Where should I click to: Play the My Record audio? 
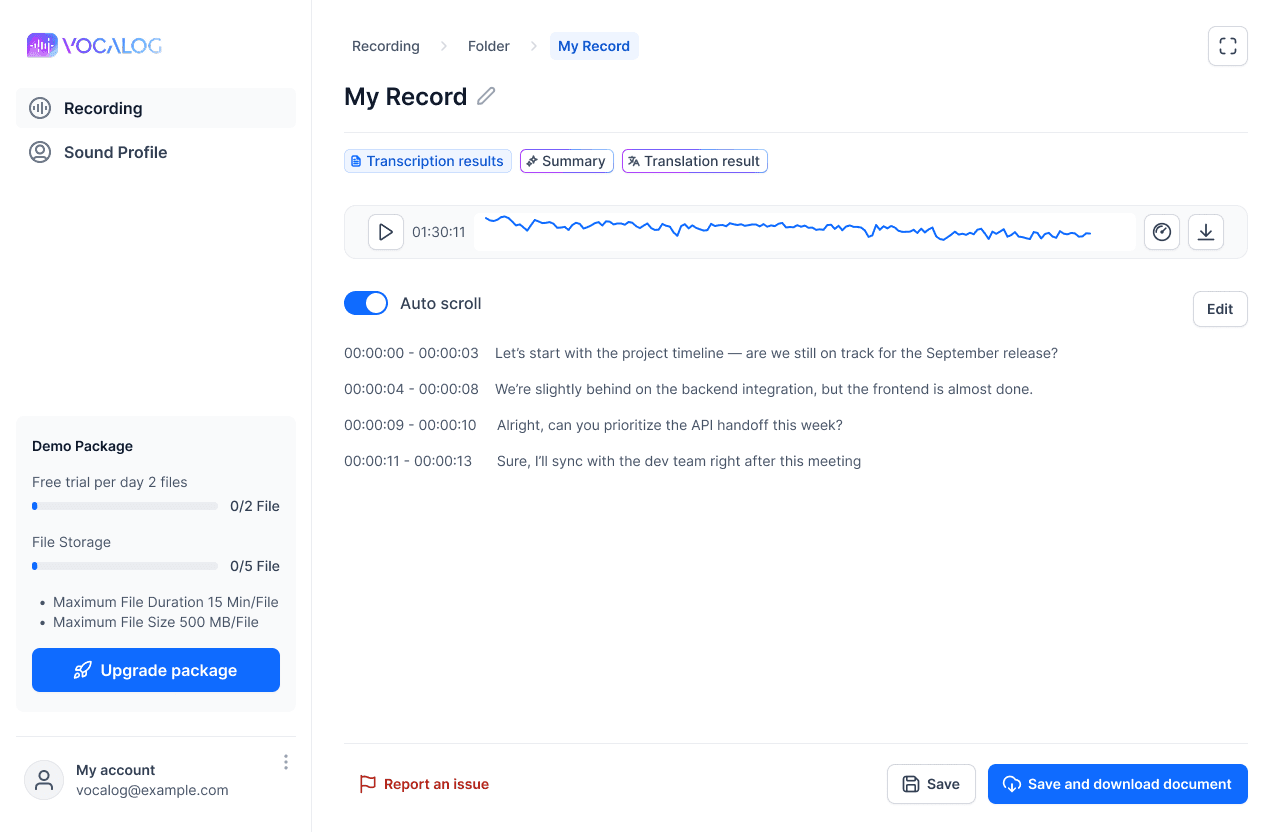(x=385, y=231)
